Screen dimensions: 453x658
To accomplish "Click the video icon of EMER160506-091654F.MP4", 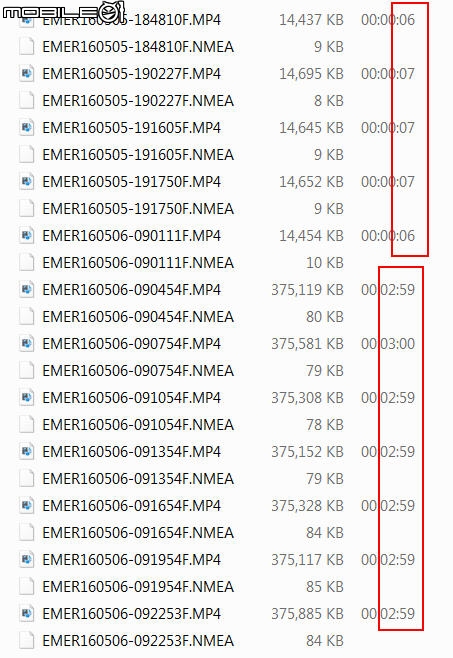I will tap(27, 506).
